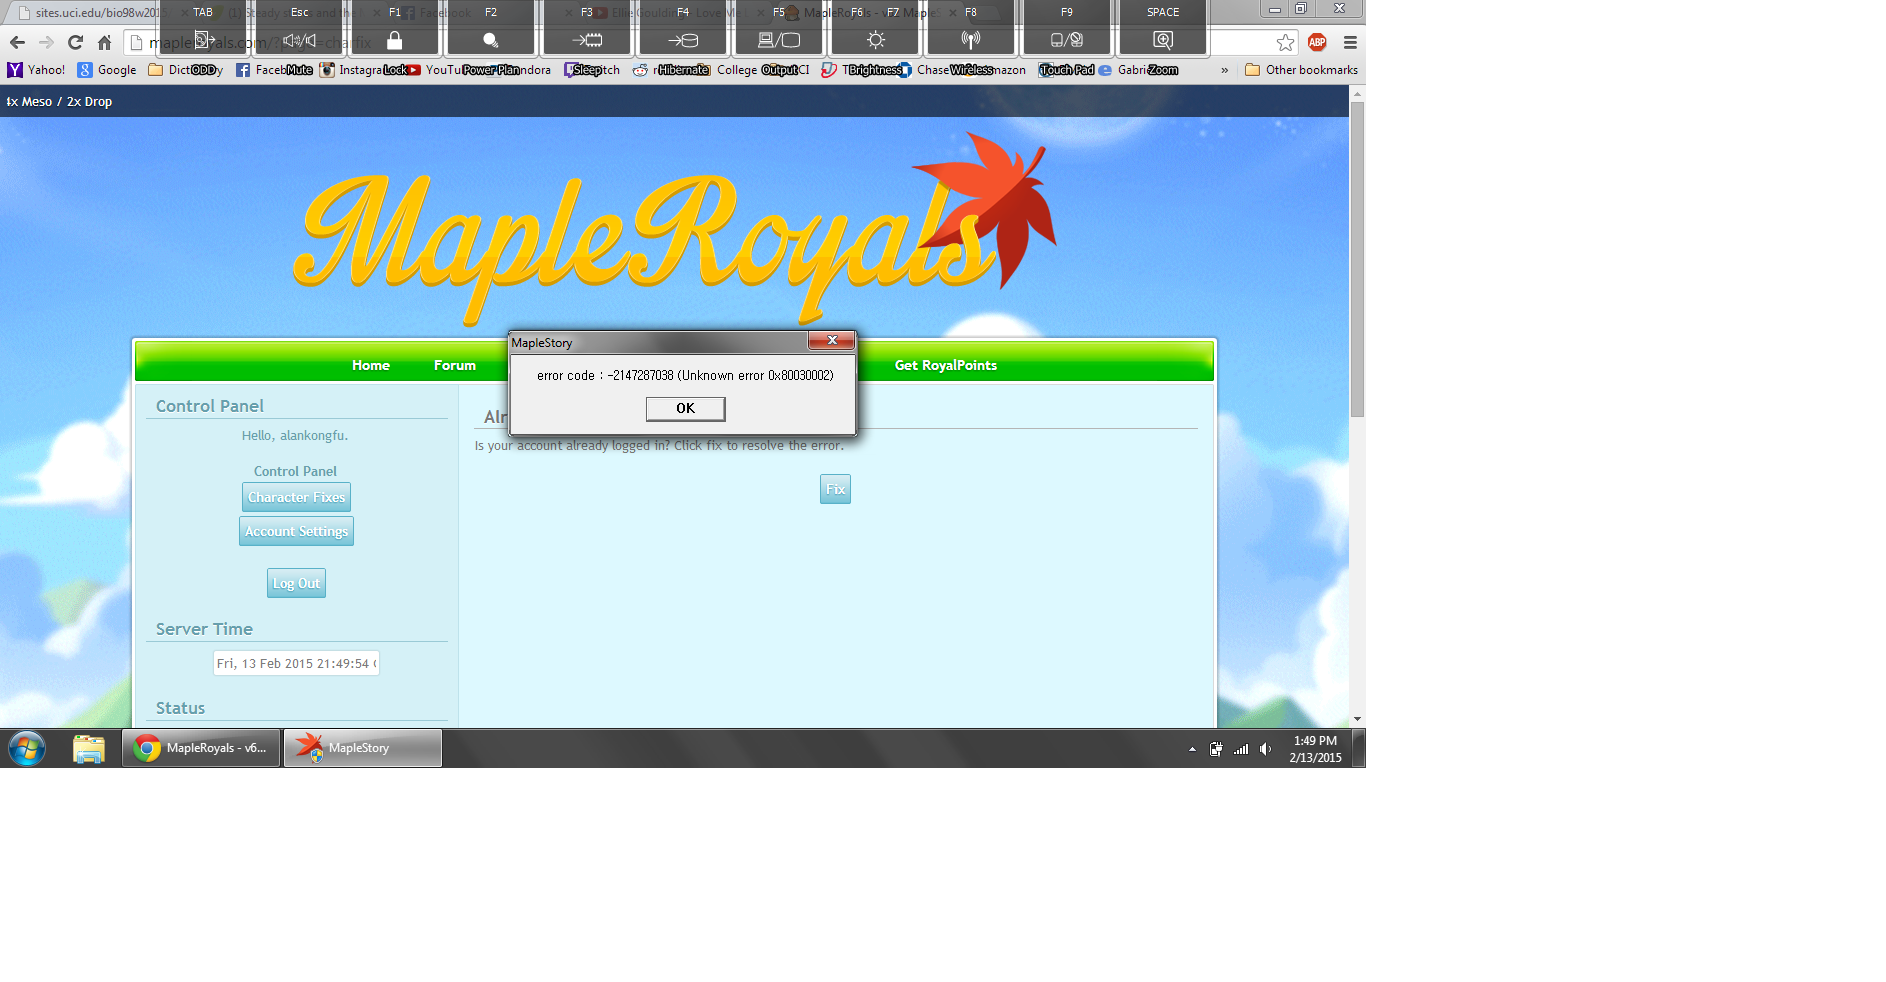Click the Chrome back arrow
The image size is (1886, 982).
coord(17,42)
